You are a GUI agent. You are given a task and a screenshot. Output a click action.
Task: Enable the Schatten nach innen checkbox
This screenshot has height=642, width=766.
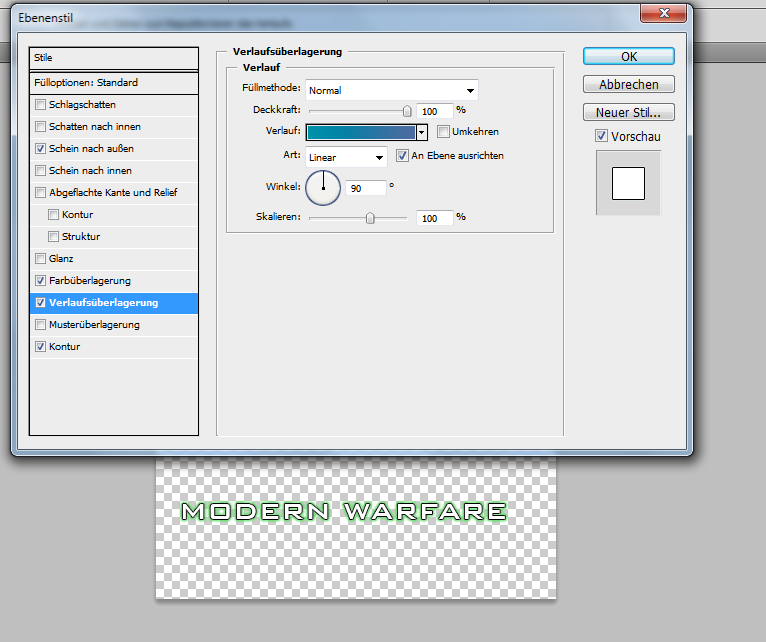[x=41, y=127]
